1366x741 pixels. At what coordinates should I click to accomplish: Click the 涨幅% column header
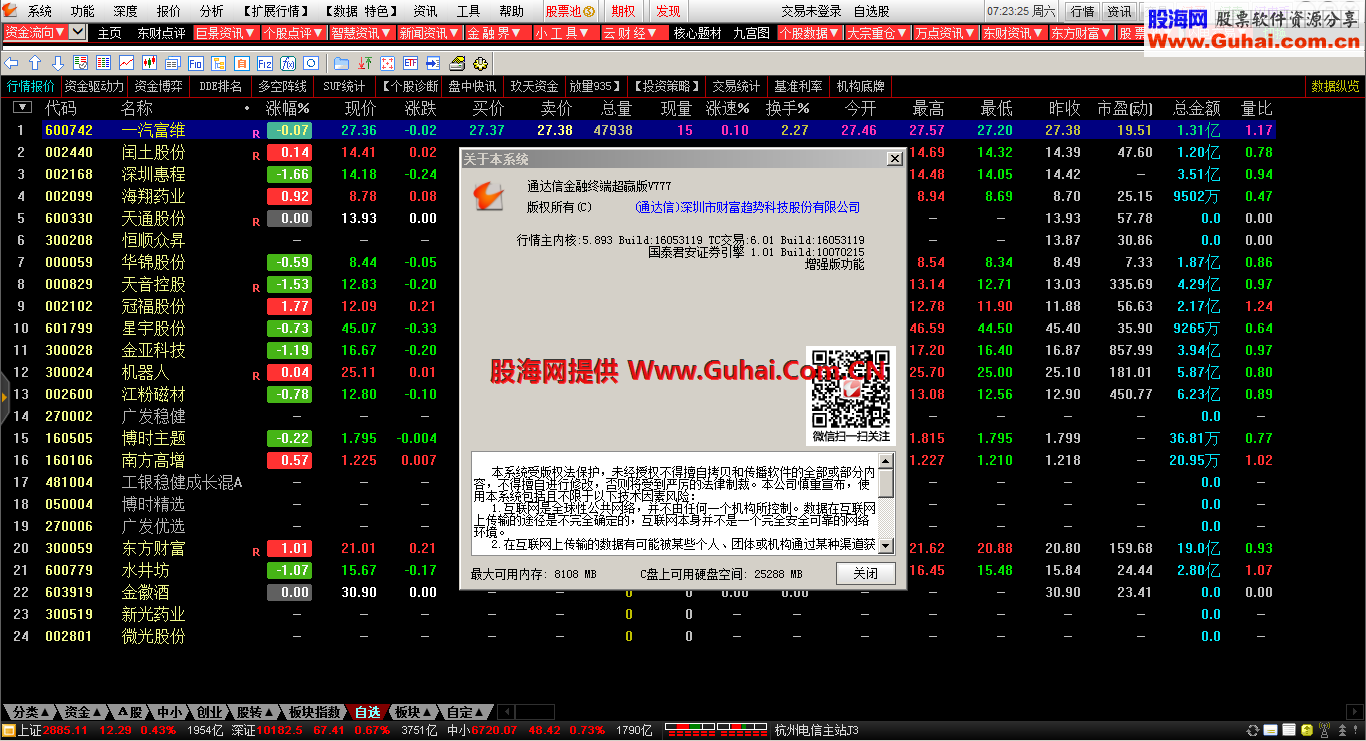pos(288,107)
